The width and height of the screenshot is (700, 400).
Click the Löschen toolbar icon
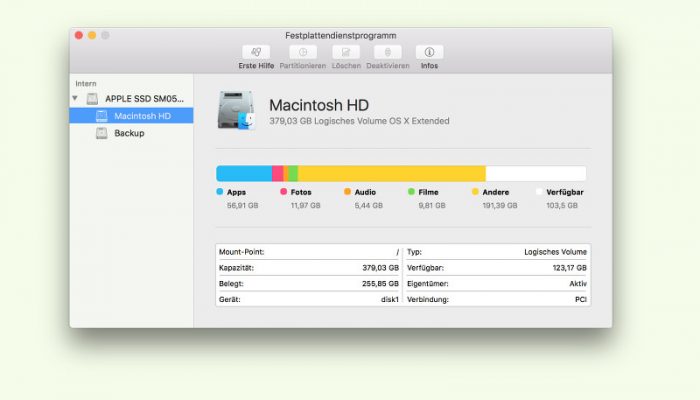[x=346, y=52]
